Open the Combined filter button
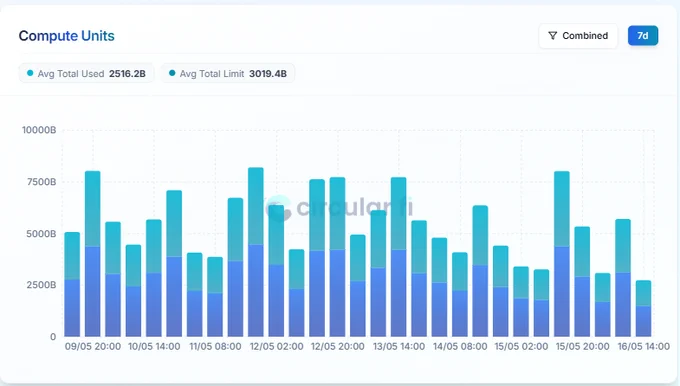The width and height of the screenshot is (680, 386). pos(578,36)
